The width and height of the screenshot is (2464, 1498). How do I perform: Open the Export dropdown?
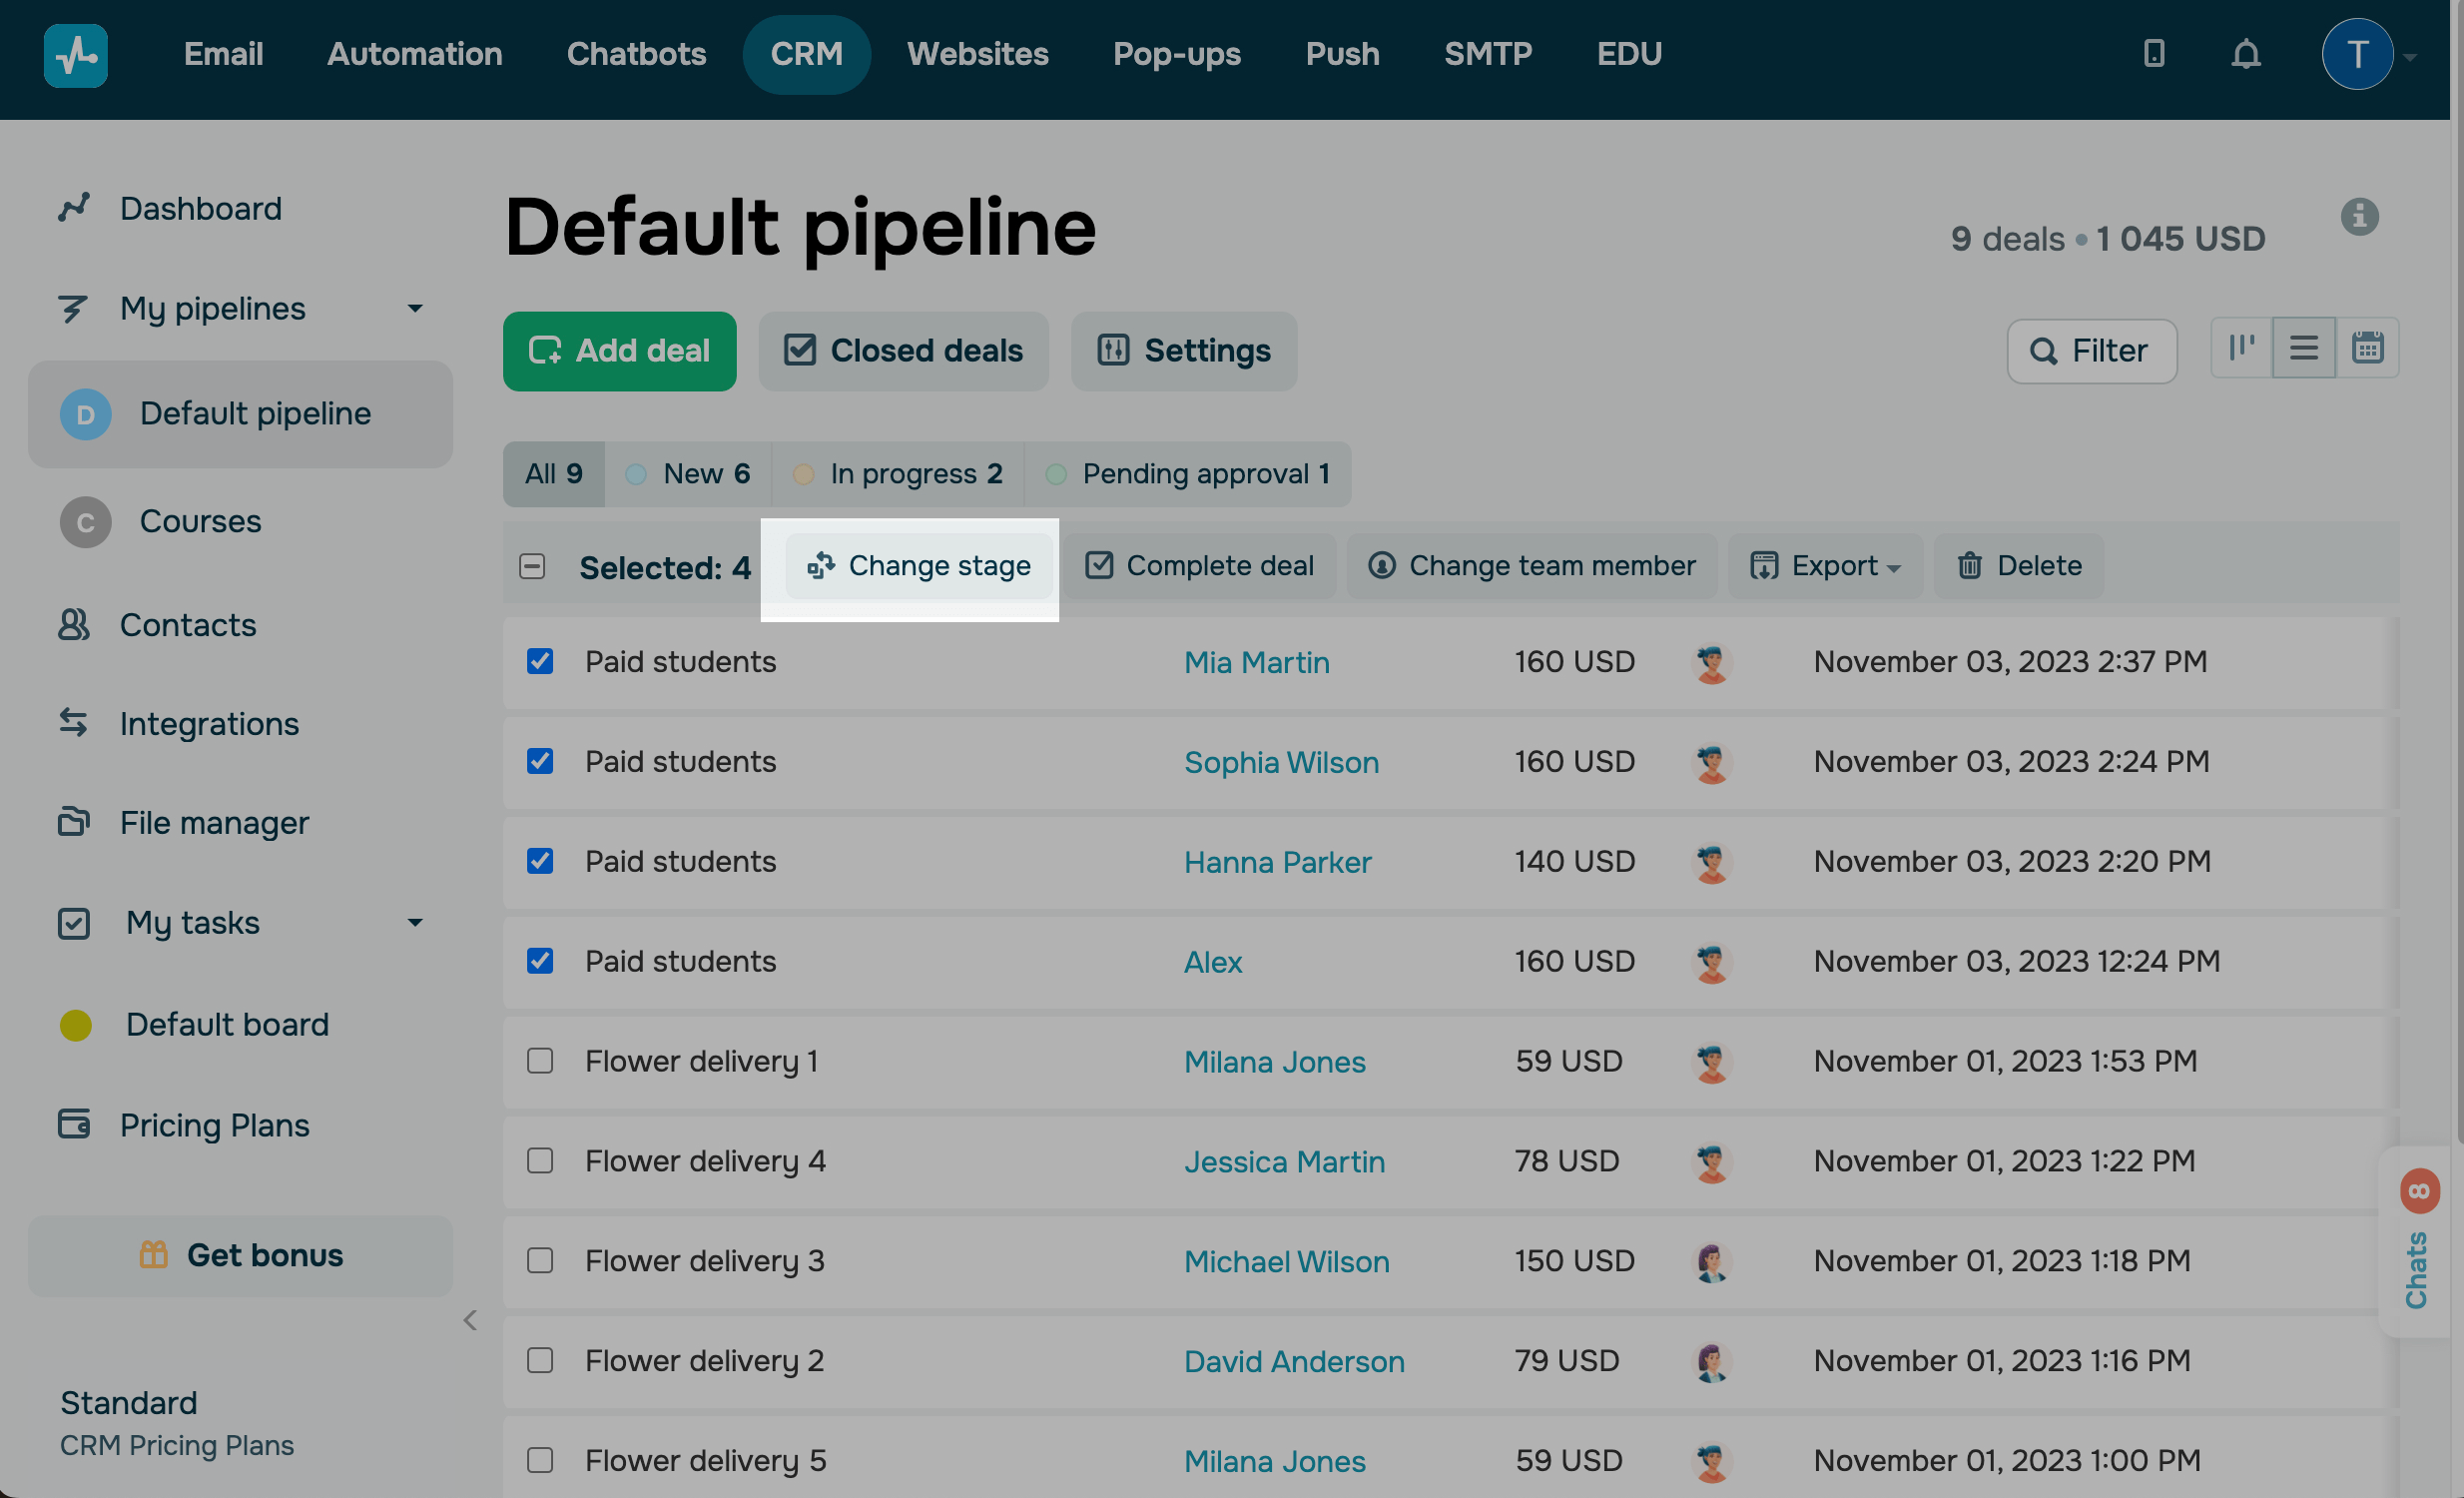pyautogui.click(x=1825, y=566)
